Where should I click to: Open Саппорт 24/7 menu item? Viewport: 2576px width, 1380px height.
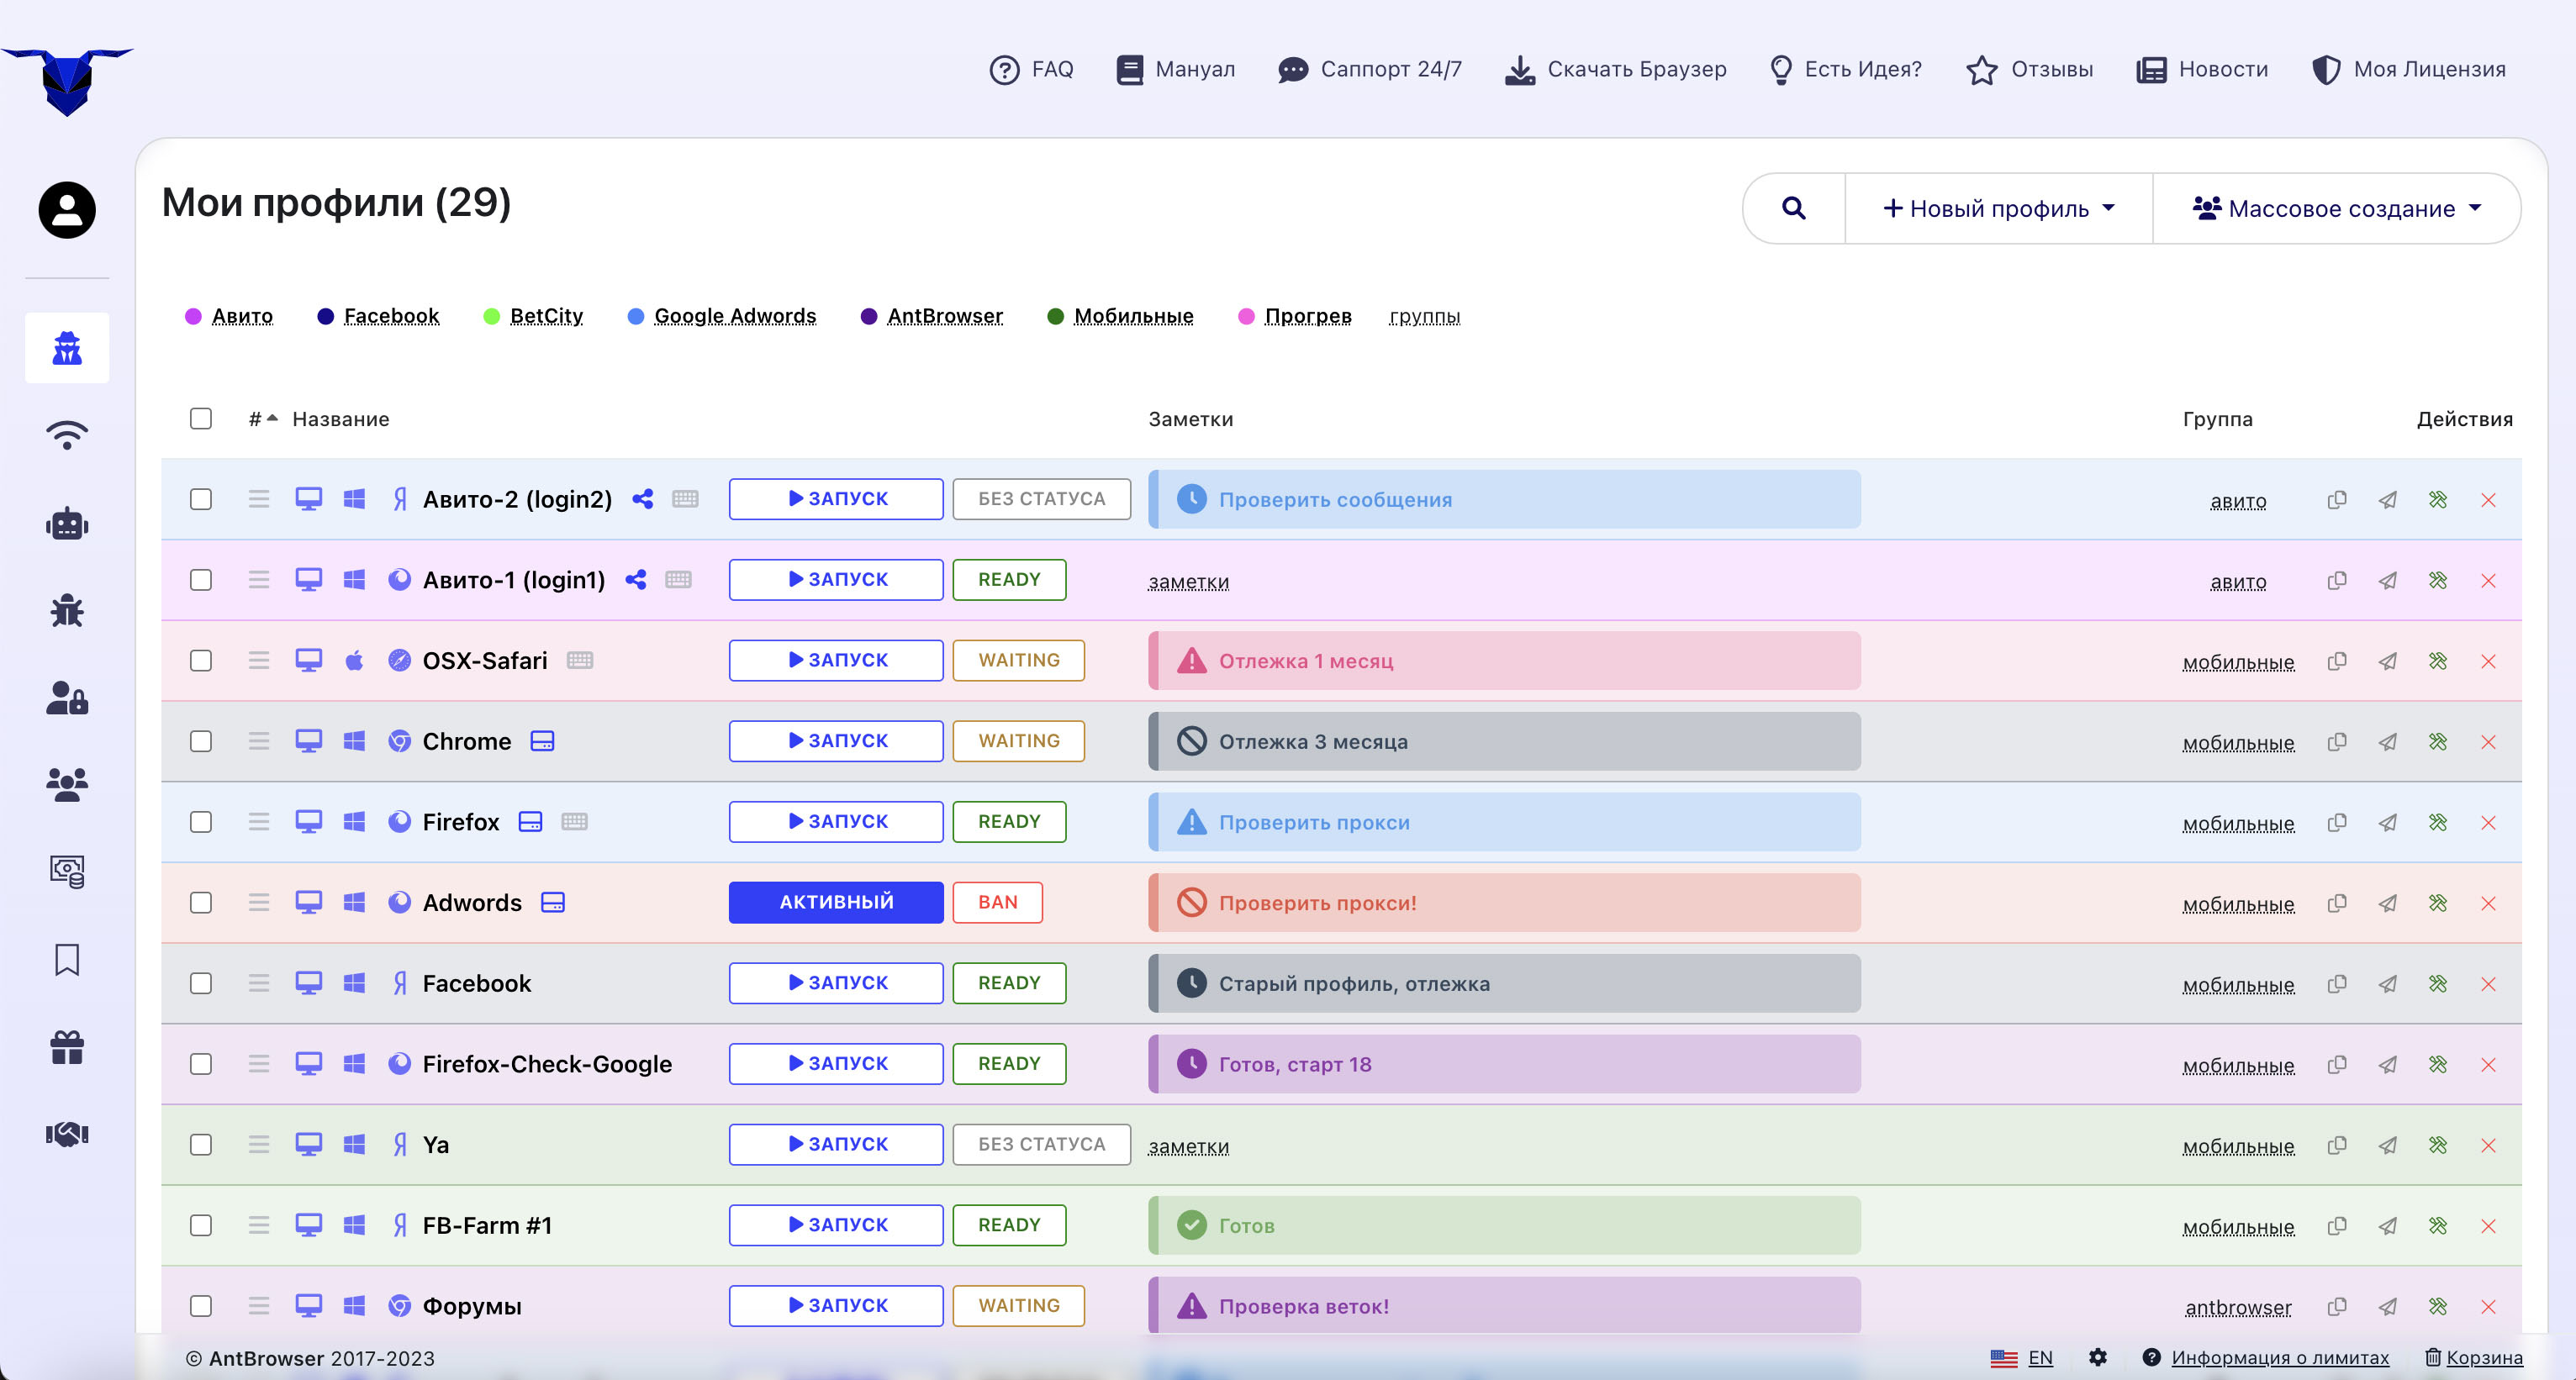click(x=1370, y=69)
